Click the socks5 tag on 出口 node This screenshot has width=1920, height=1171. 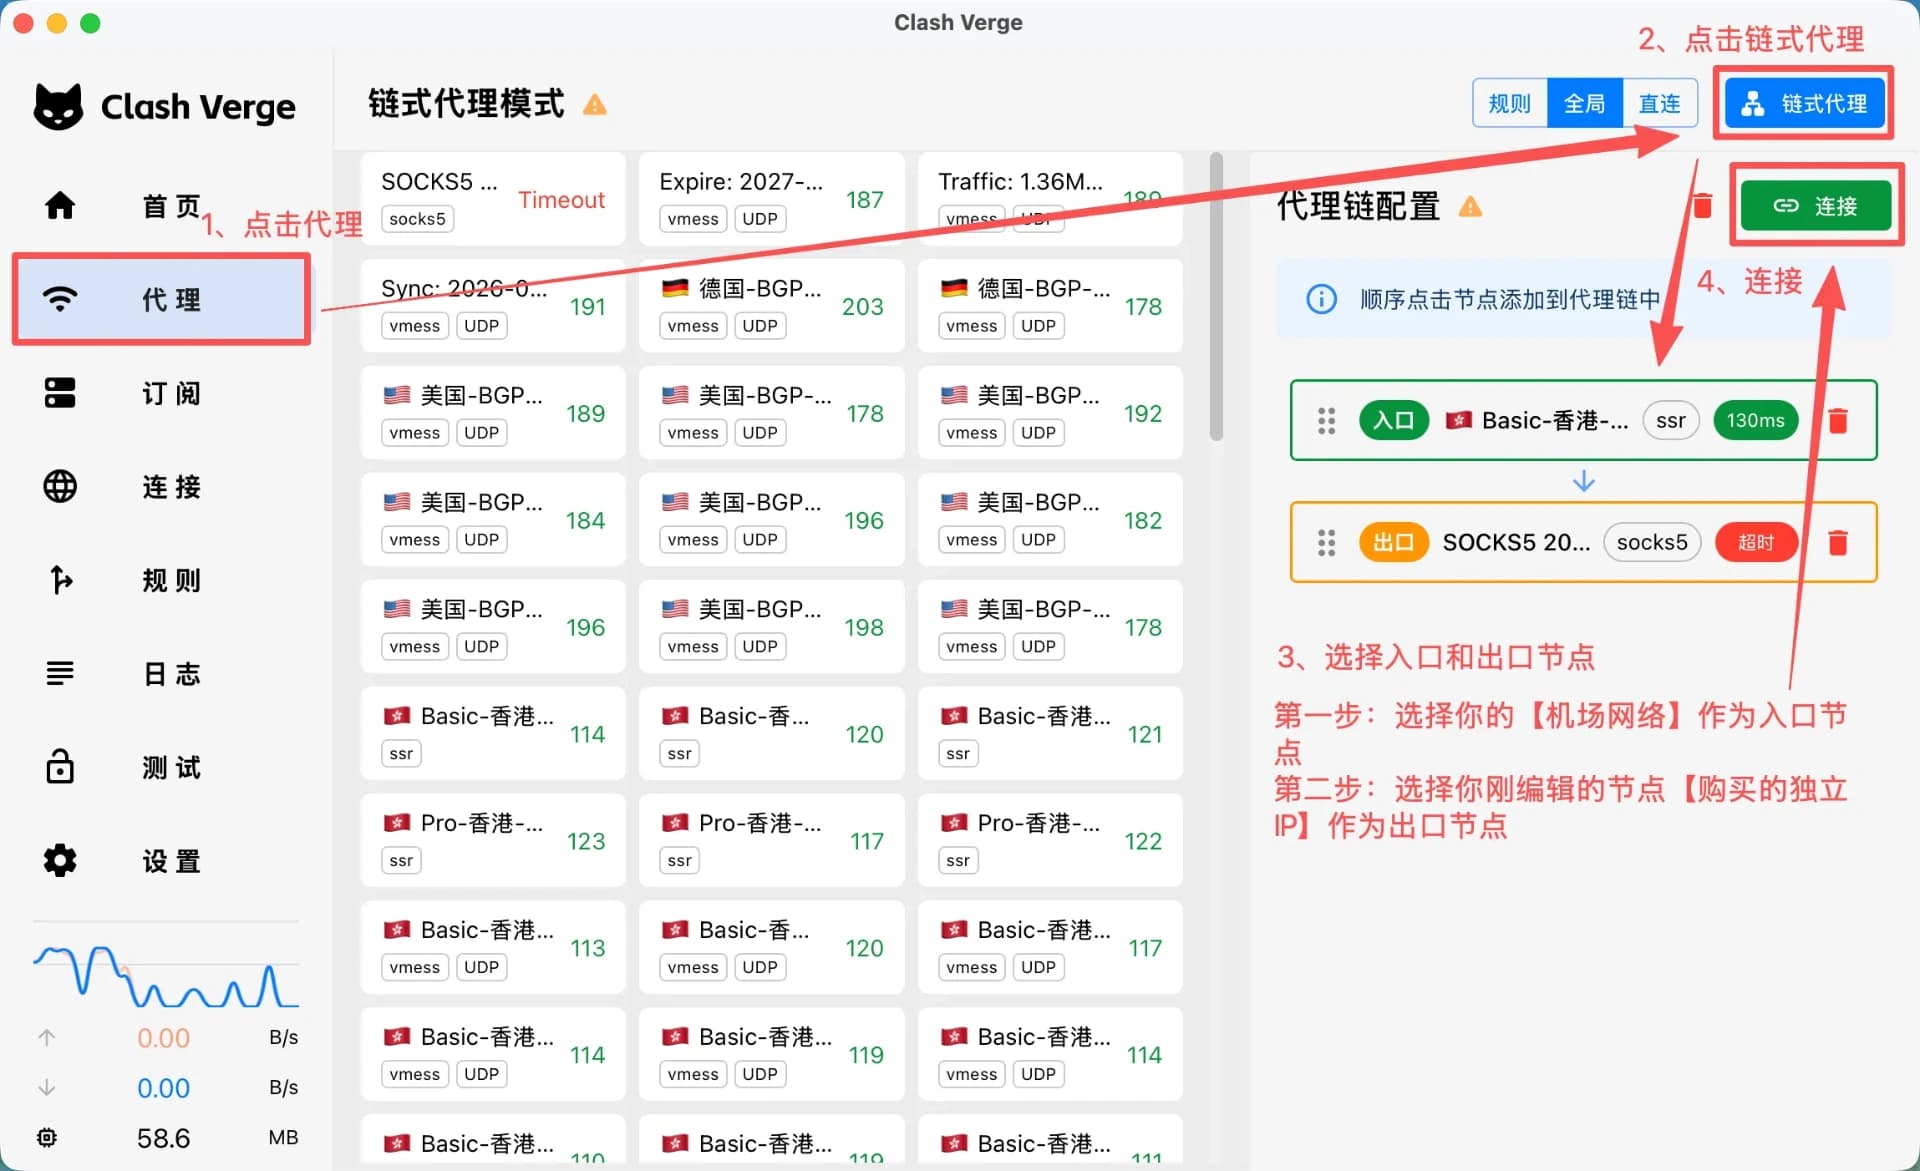[x=1652, y=543]
